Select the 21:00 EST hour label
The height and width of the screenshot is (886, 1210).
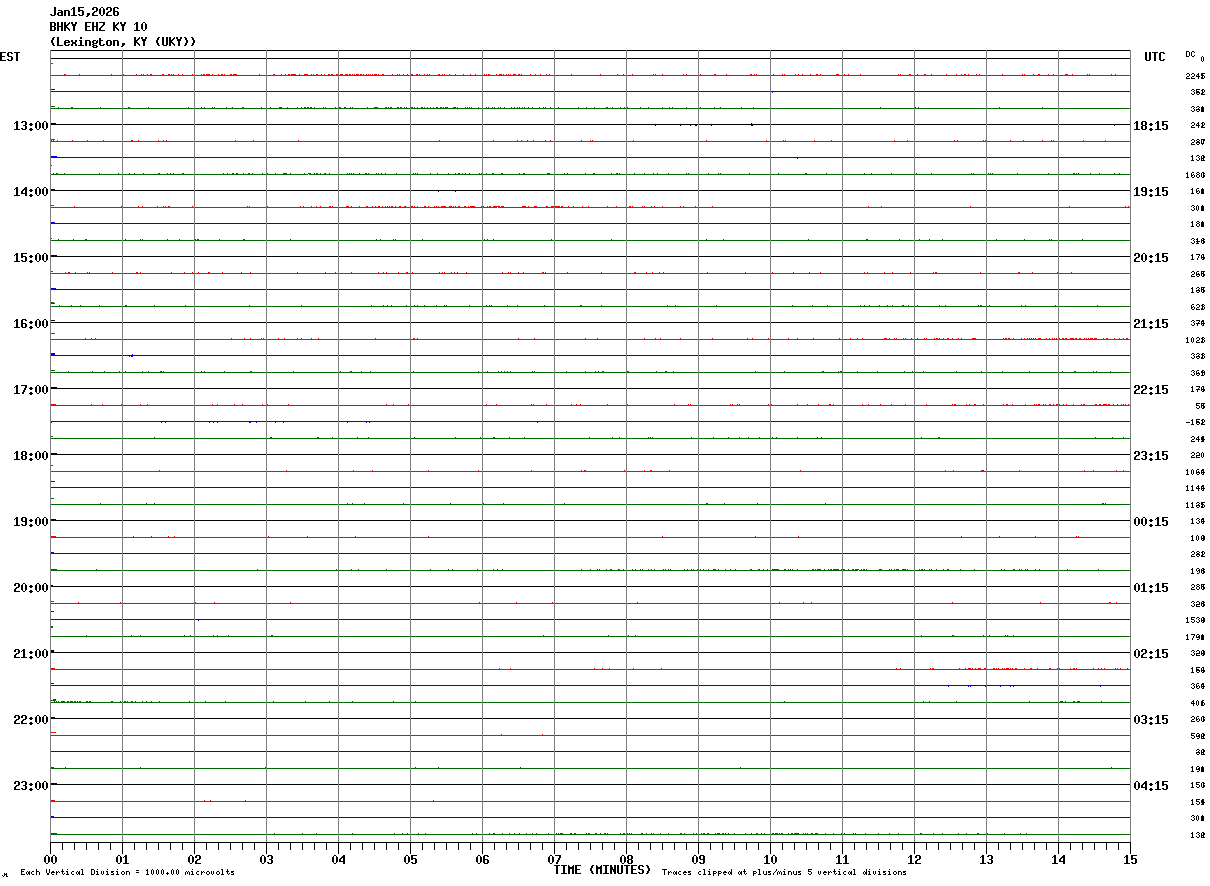point(30,653)
